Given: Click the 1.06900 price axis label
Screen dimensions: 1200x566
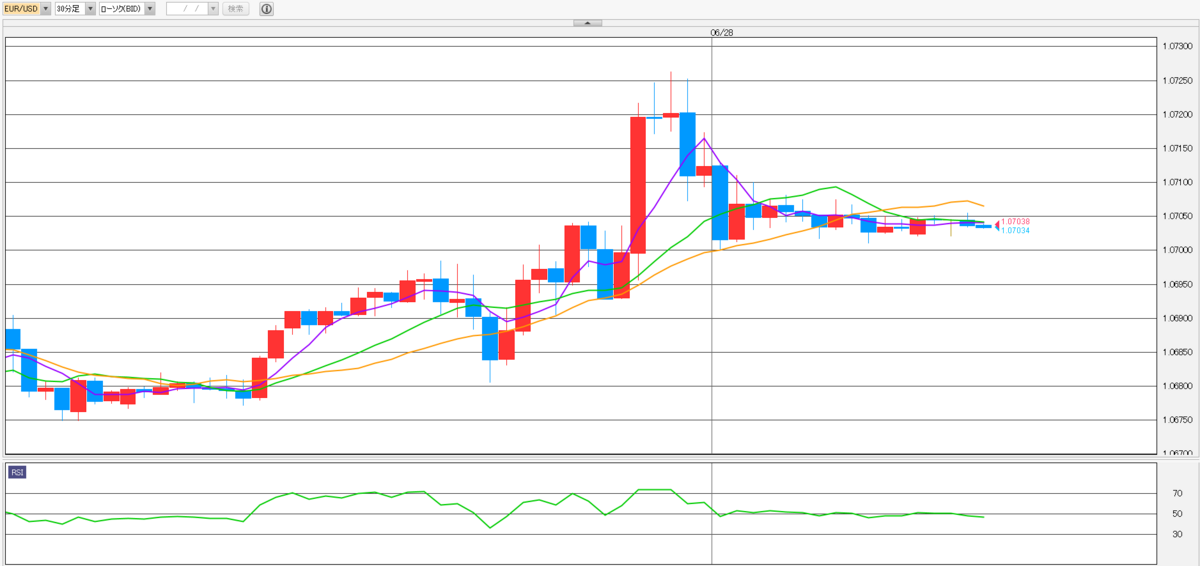Looking at the screenshot, I should click(x=1177, y=318).
